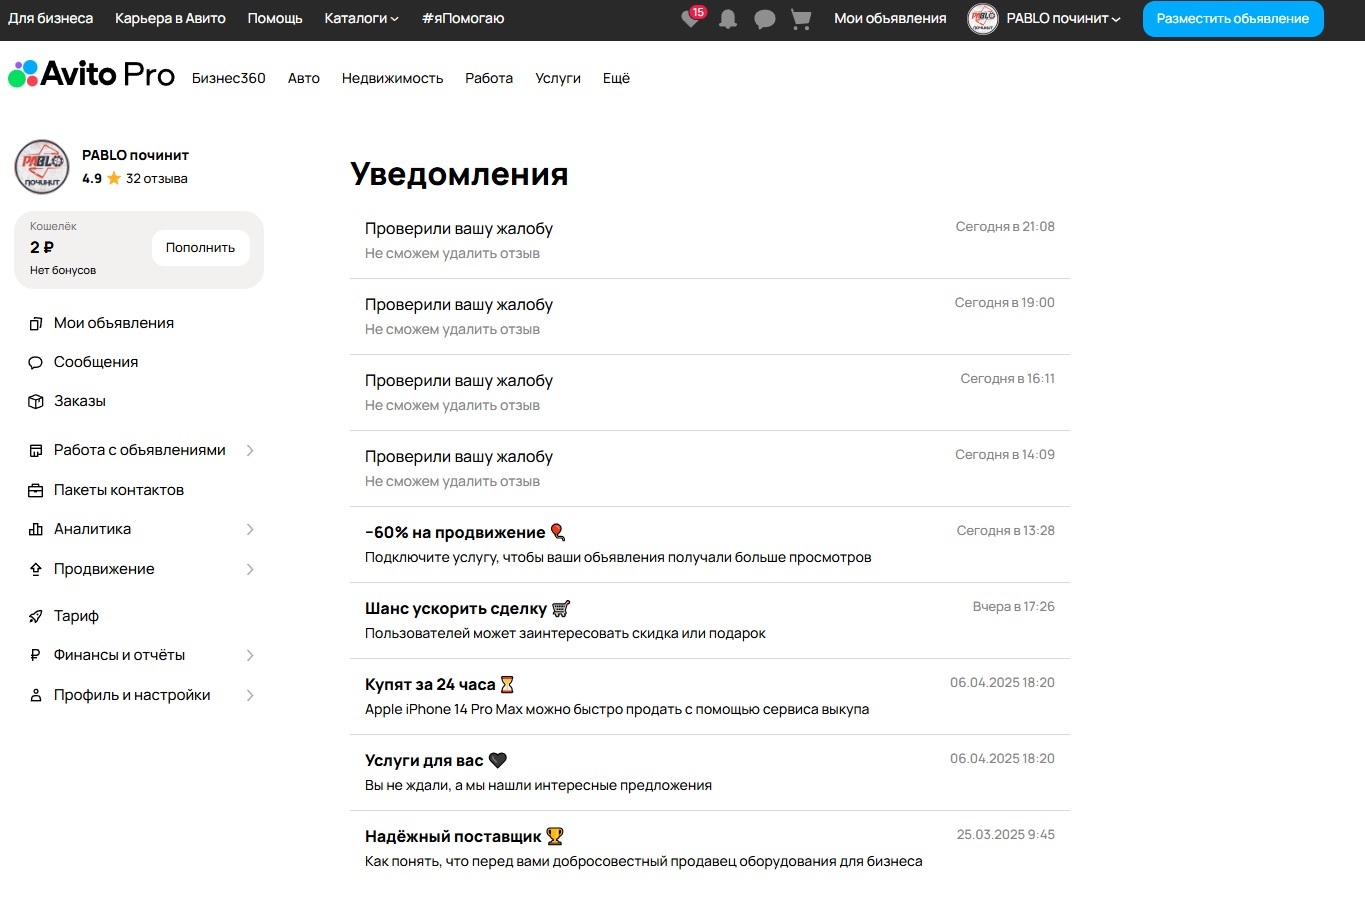Click PABLO починит profile avatar in sidebar

pyautogui.click(x=42, y=167)
